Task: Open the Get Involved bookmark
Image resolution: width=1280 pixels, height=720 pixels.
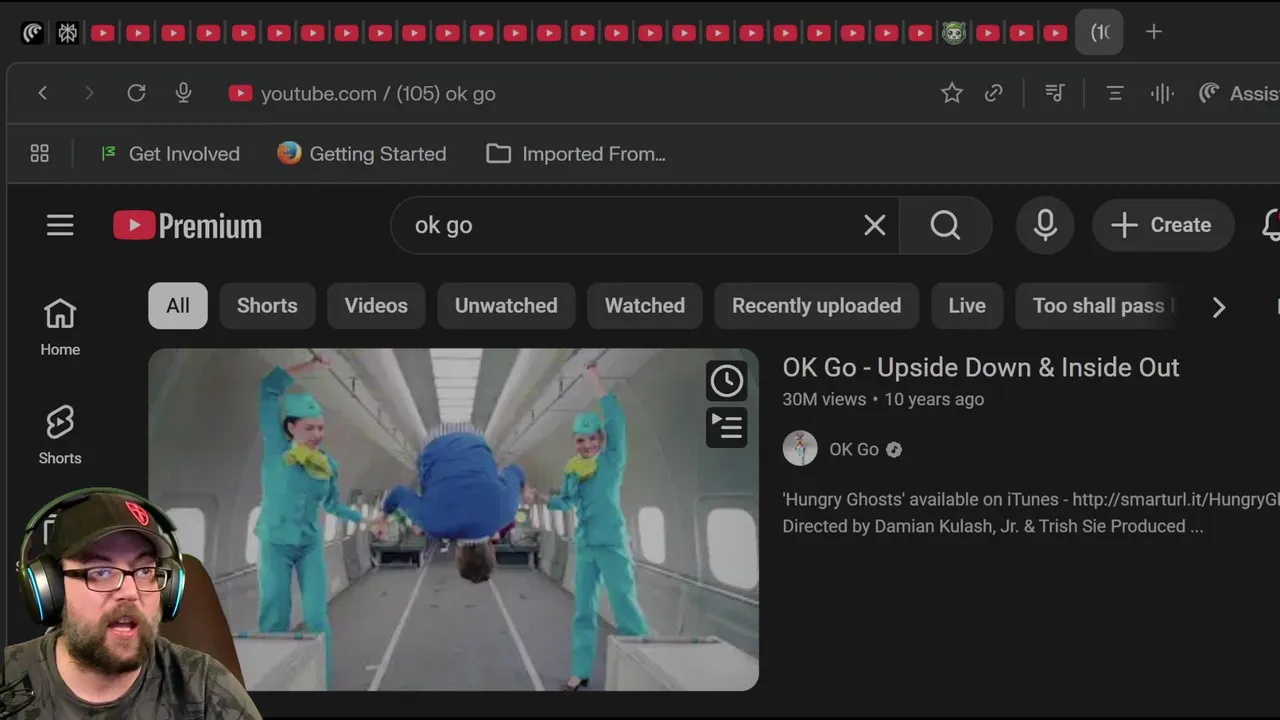Action: (170, 153)
